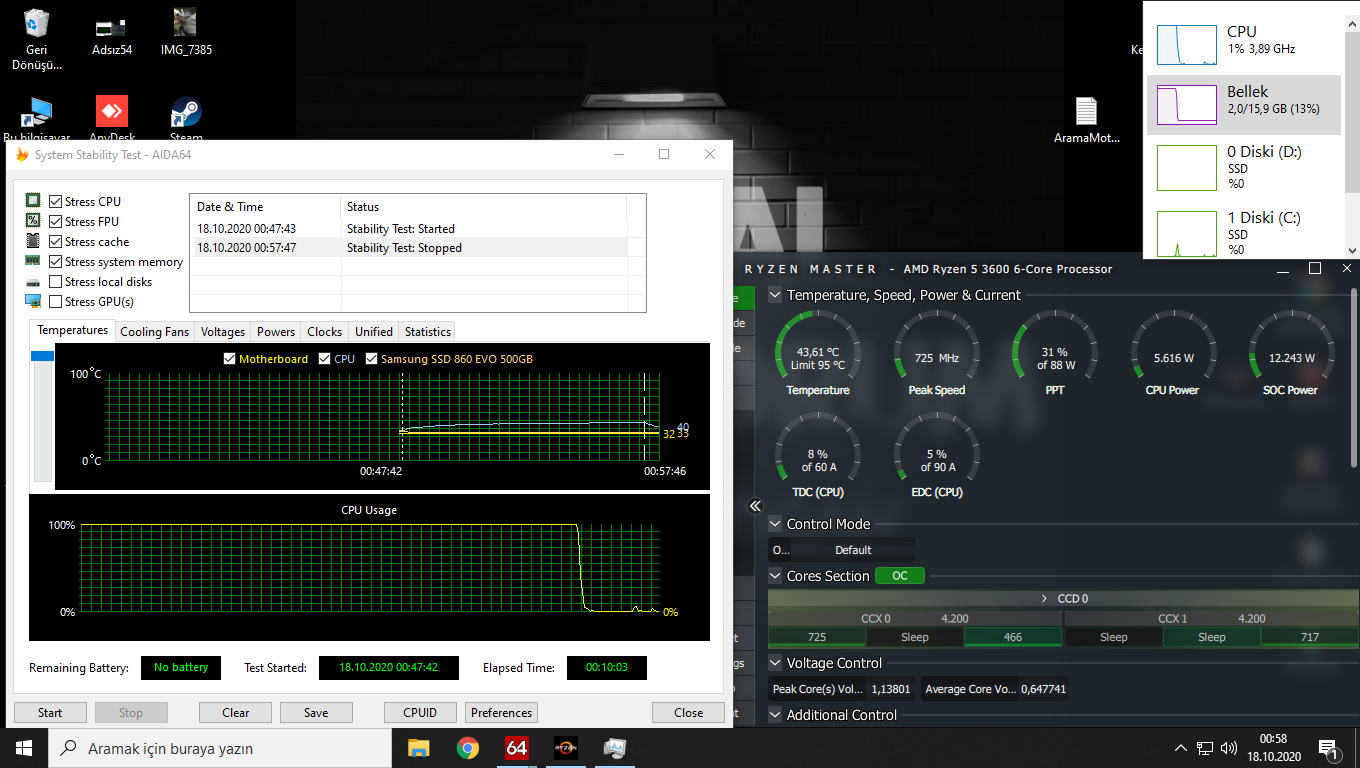1360x768 pixels.
Task: Toggle the Motherboard temperature graph checkbox
Action: coord(230,358)
